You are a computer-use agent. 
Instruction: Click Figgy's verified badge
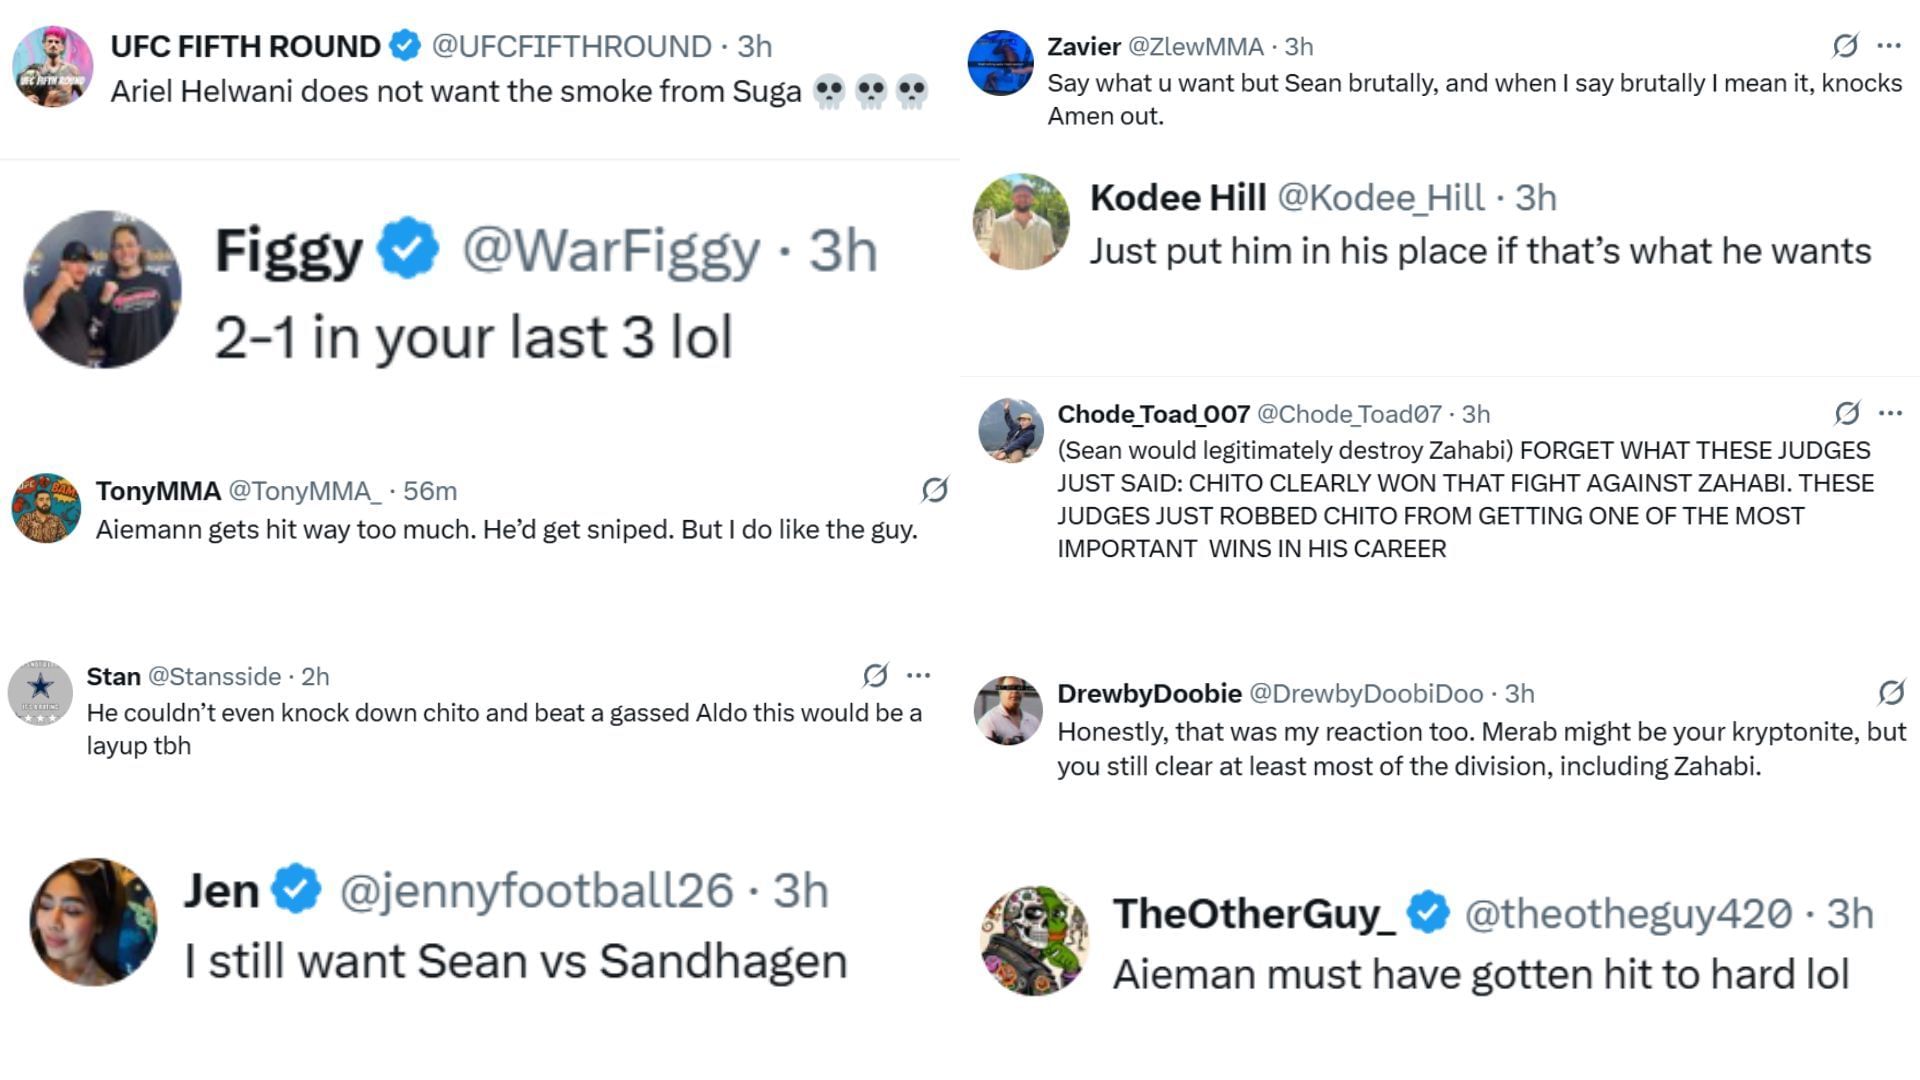pyautogui.click(x=408, y=250)
